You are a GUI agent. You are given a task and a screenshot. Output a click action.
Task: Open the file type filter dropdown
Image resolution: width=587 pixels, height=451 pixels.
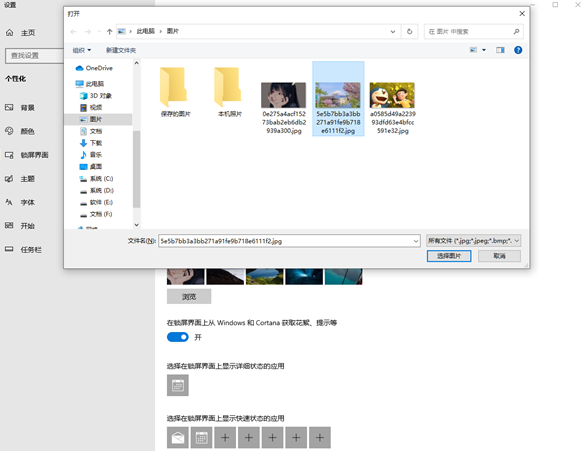(474, 241)
